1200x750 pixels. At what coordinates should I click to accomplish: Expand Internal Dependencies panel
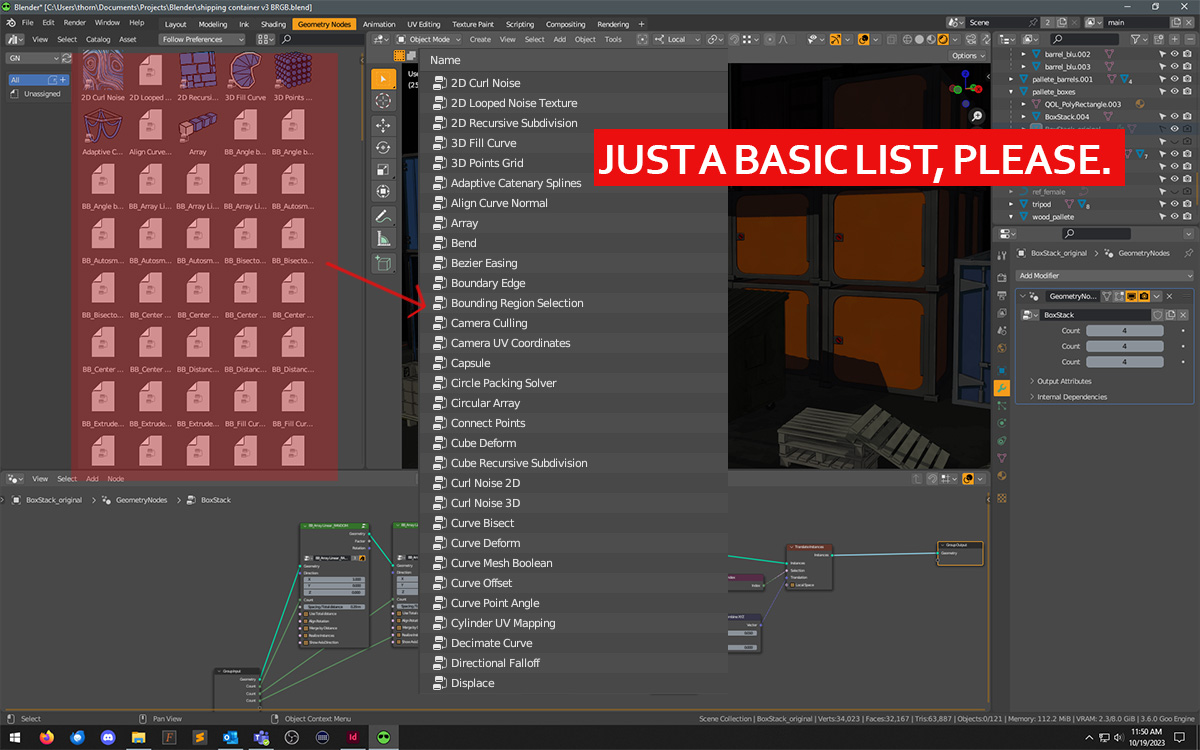[1071, 397]
